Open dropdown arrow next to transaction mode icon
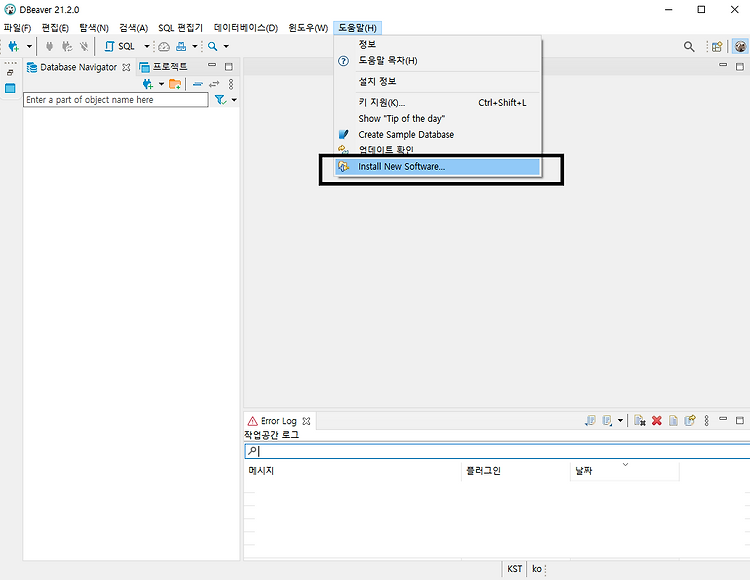This screenshot has width=750, height=580. click(195, 46)
